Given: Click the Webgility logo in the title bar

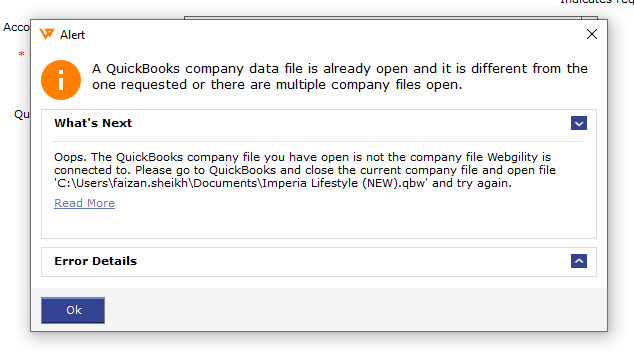Looking at the screenshot, I should tap(47, 34).
